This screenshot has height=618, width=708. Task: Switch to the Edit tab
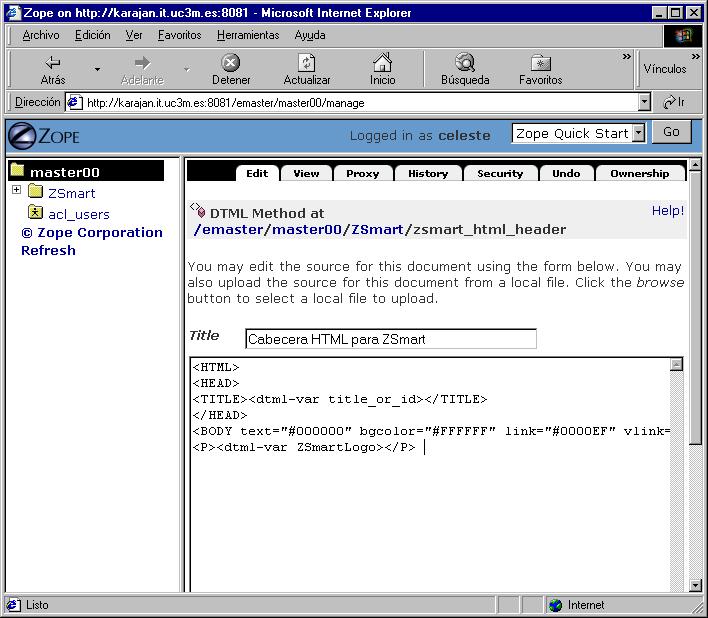pos(257,173)
